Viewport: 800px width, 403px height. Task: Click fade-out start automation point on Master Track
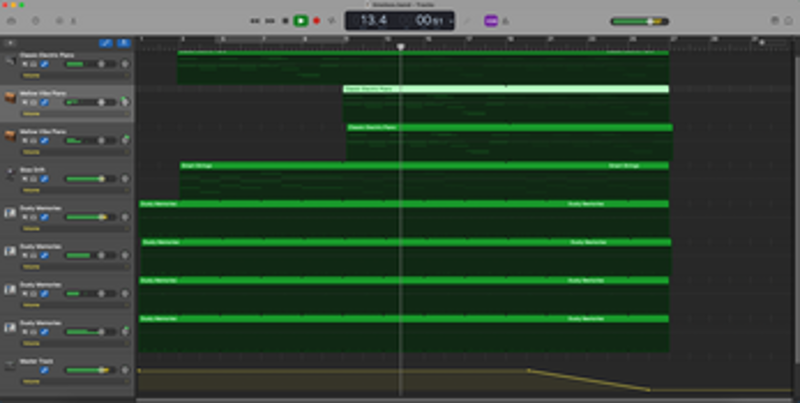click(x=529, y=370)
